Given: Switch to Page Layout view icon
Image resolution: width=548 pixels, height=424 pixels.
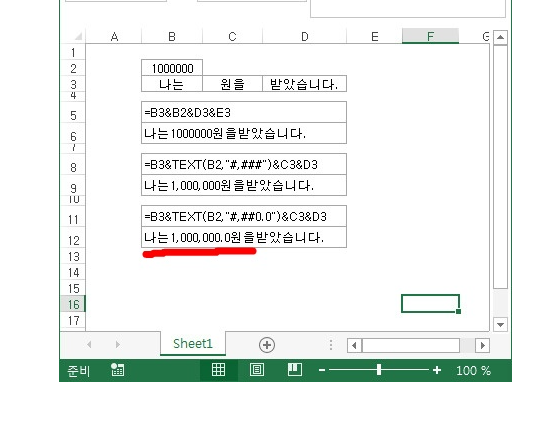Looking at the screenshot, I should [257, 369].
